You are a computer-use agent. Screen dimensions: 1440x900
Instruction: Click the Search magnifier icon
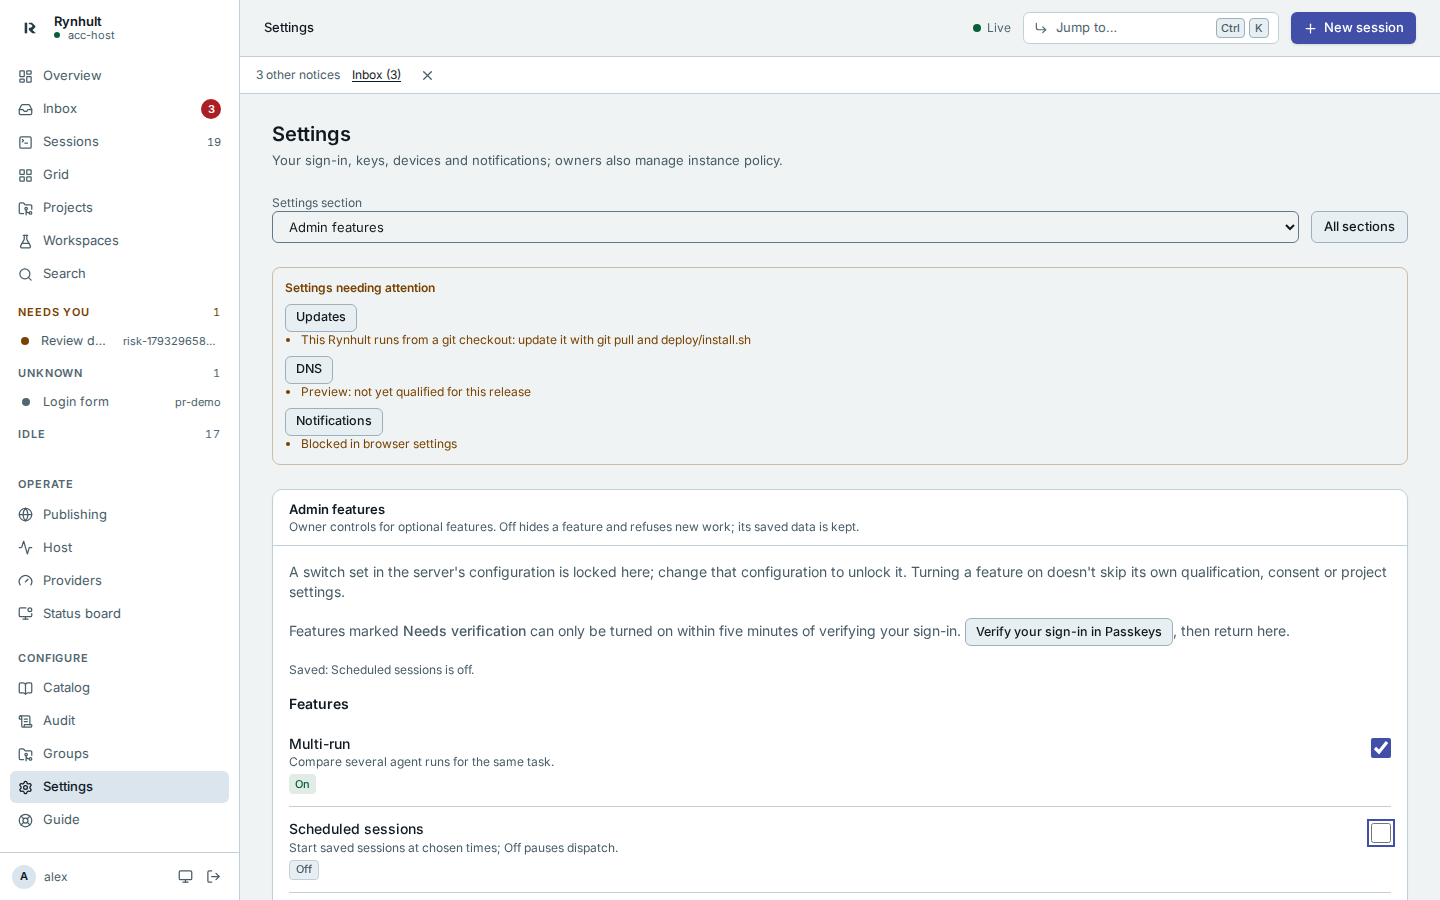click(x=26, y=274)
